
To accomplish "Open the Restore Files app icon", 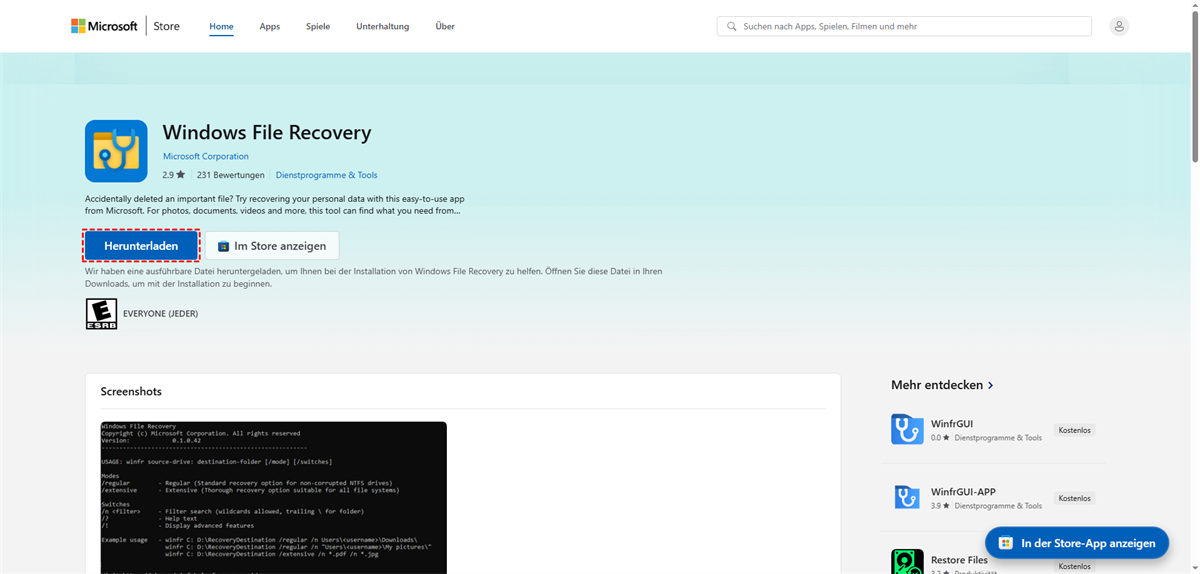I will [x=907, y=561].
